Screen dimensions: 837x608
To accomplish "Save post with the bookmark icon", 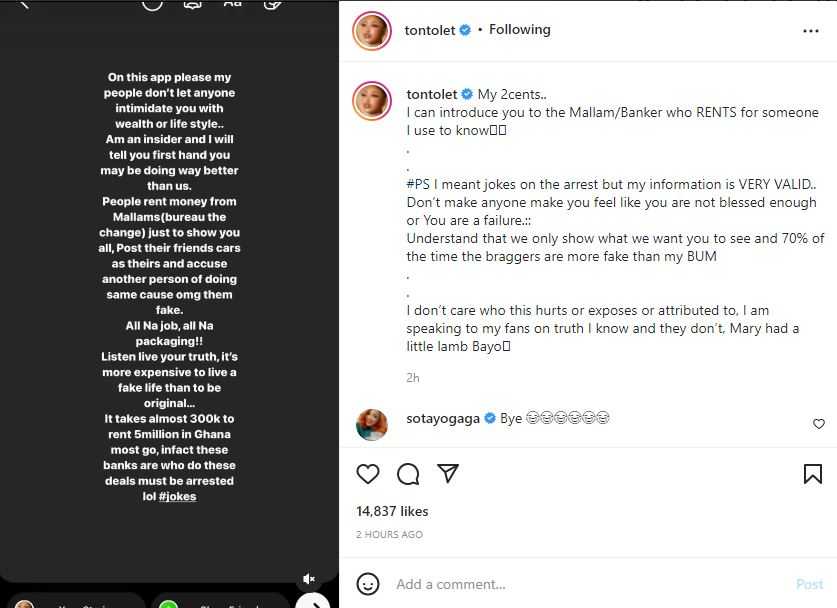I will coord(812,473).
